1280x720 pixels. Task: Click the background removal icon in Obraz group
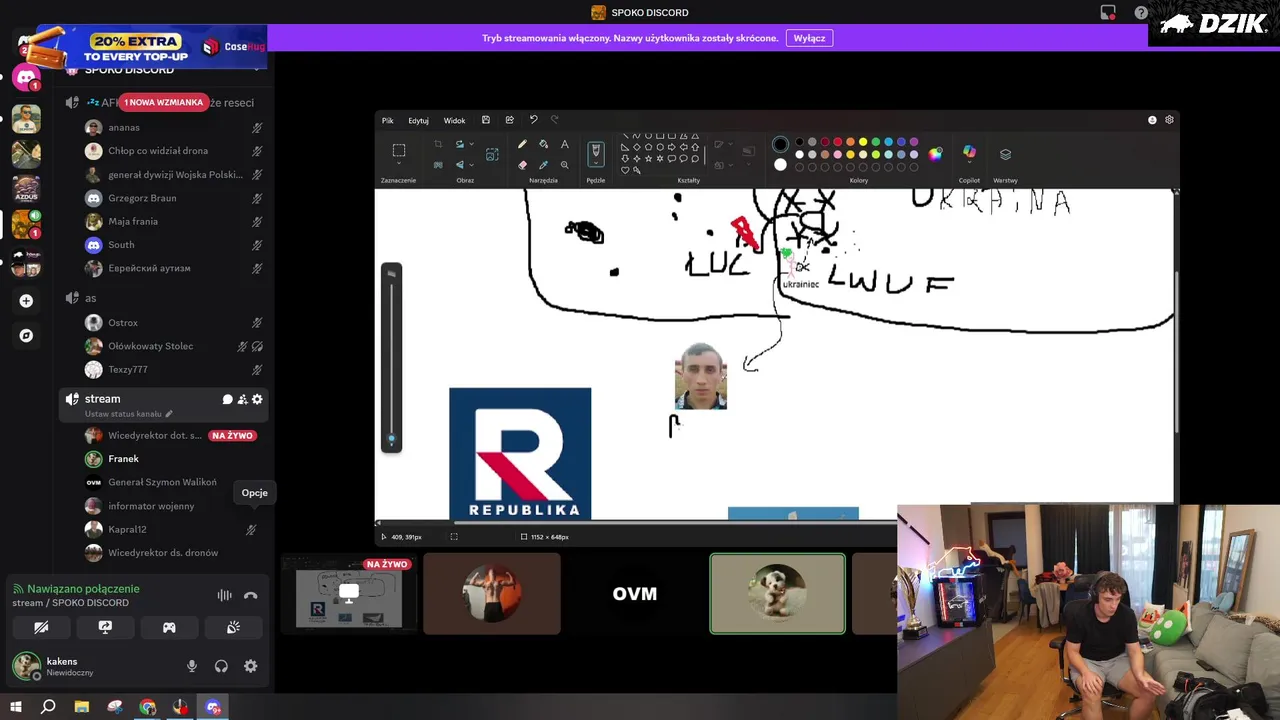(x=438, y=165)
